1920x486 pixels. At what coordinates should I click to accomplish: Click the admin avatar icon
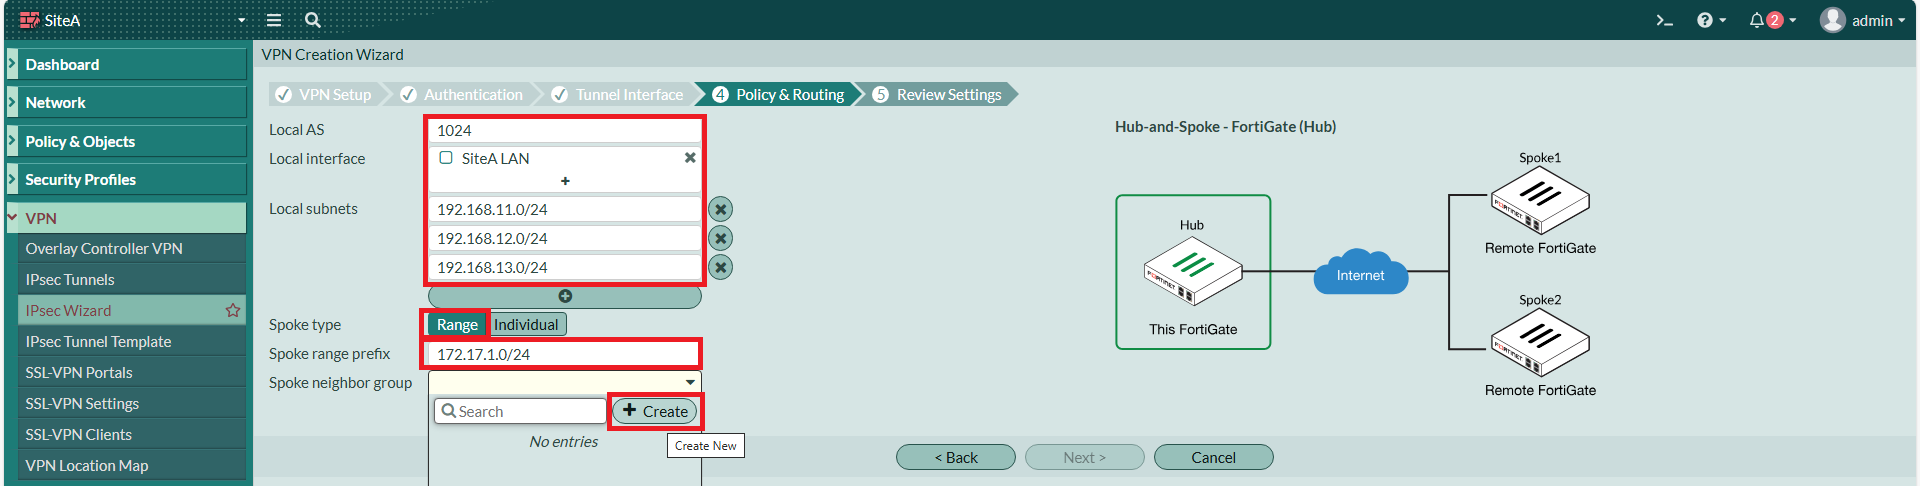1832,20
